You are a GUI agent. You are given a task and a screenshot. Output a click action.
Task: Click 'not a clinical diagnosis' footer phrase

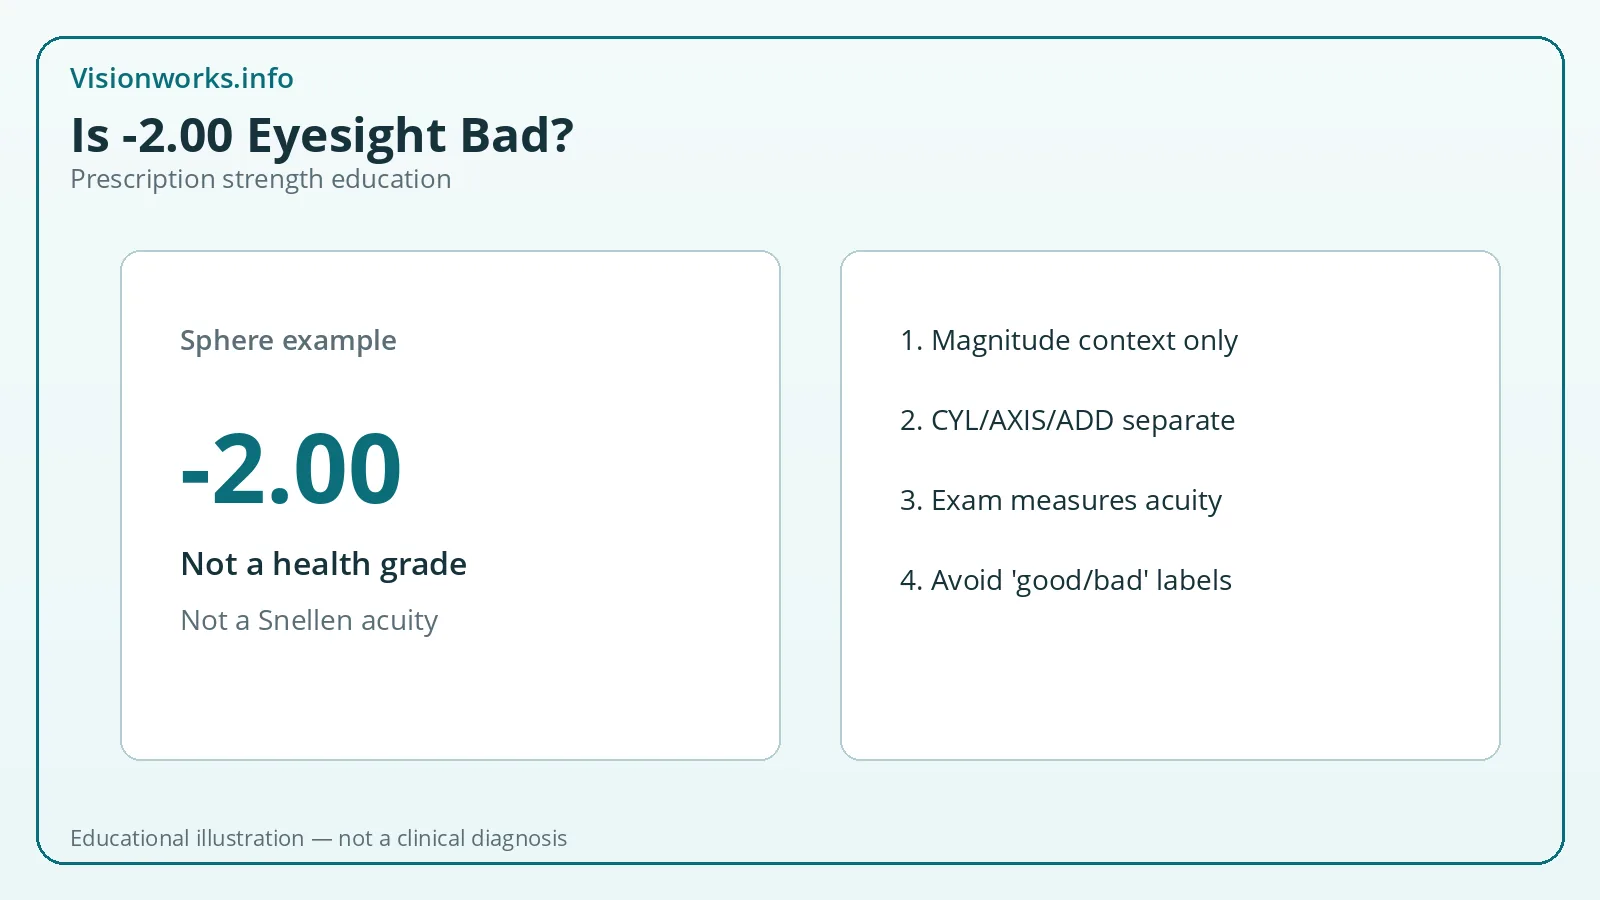(452, 838)
